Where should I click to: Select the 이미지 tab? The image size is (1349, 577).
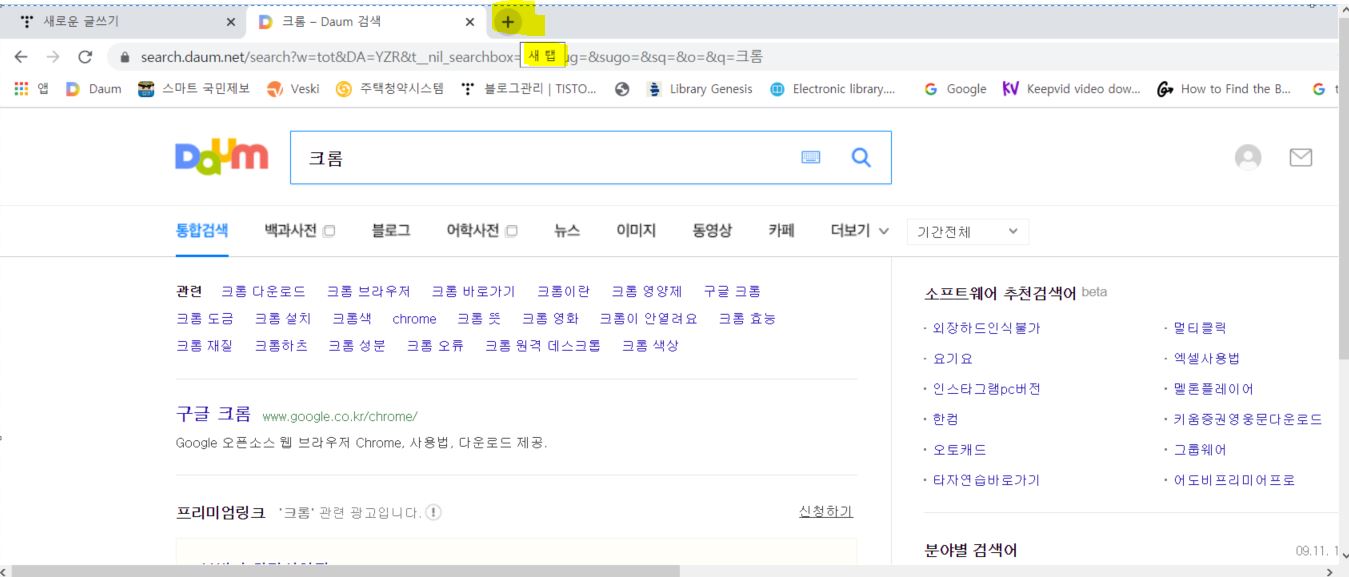click(x=636, y=230)
